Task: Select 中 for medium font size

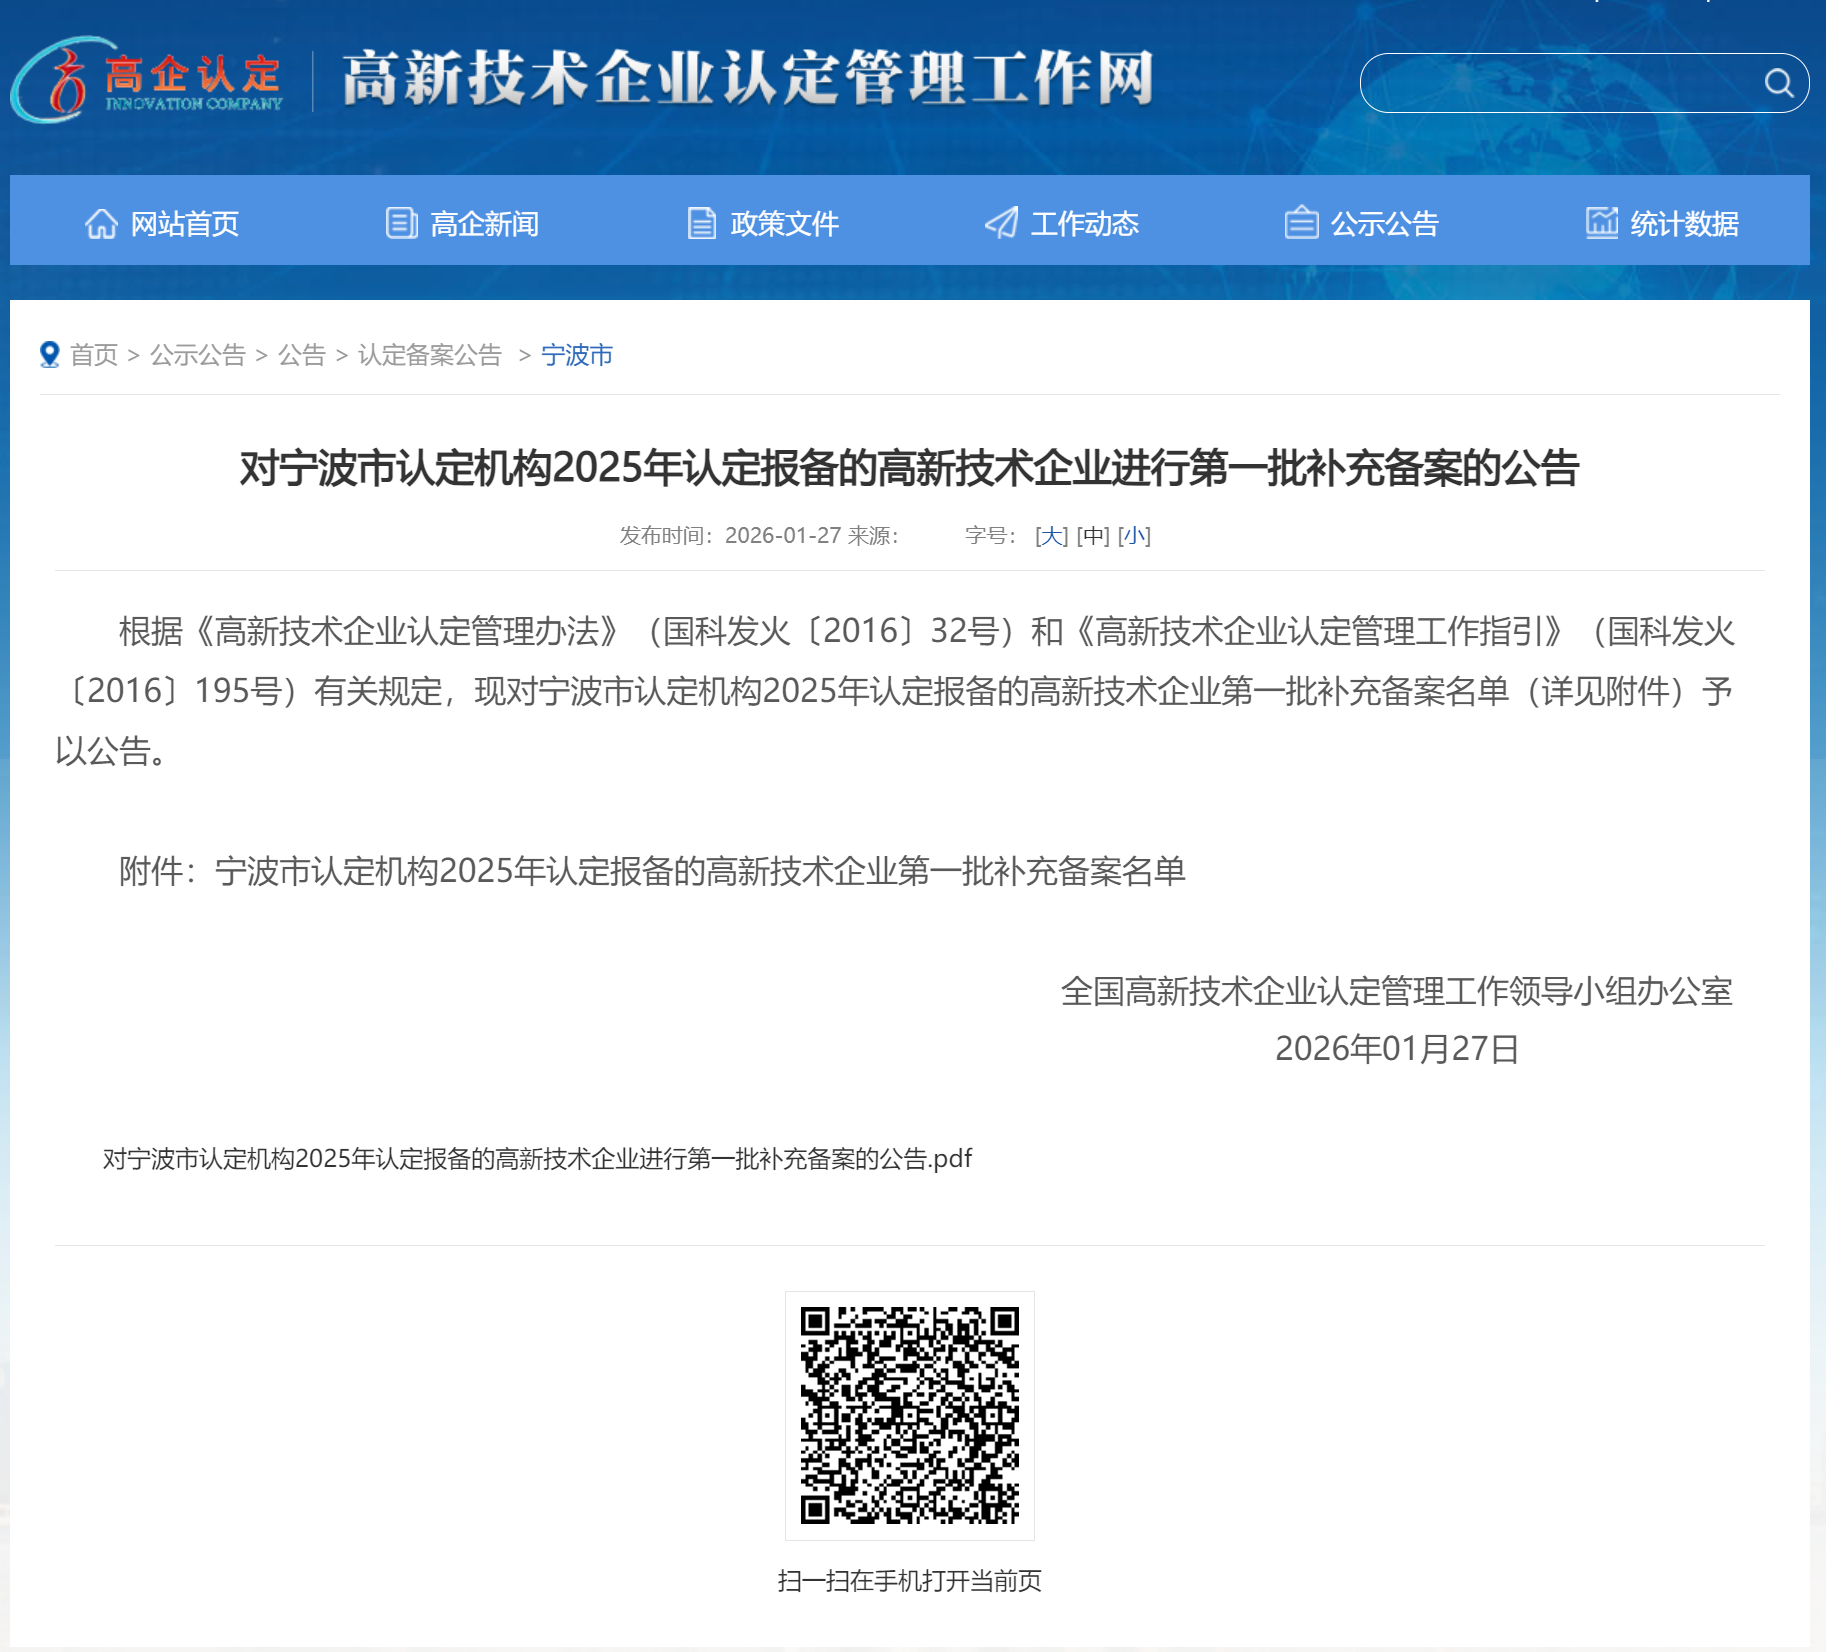Action: click(x=1093, y=536)
